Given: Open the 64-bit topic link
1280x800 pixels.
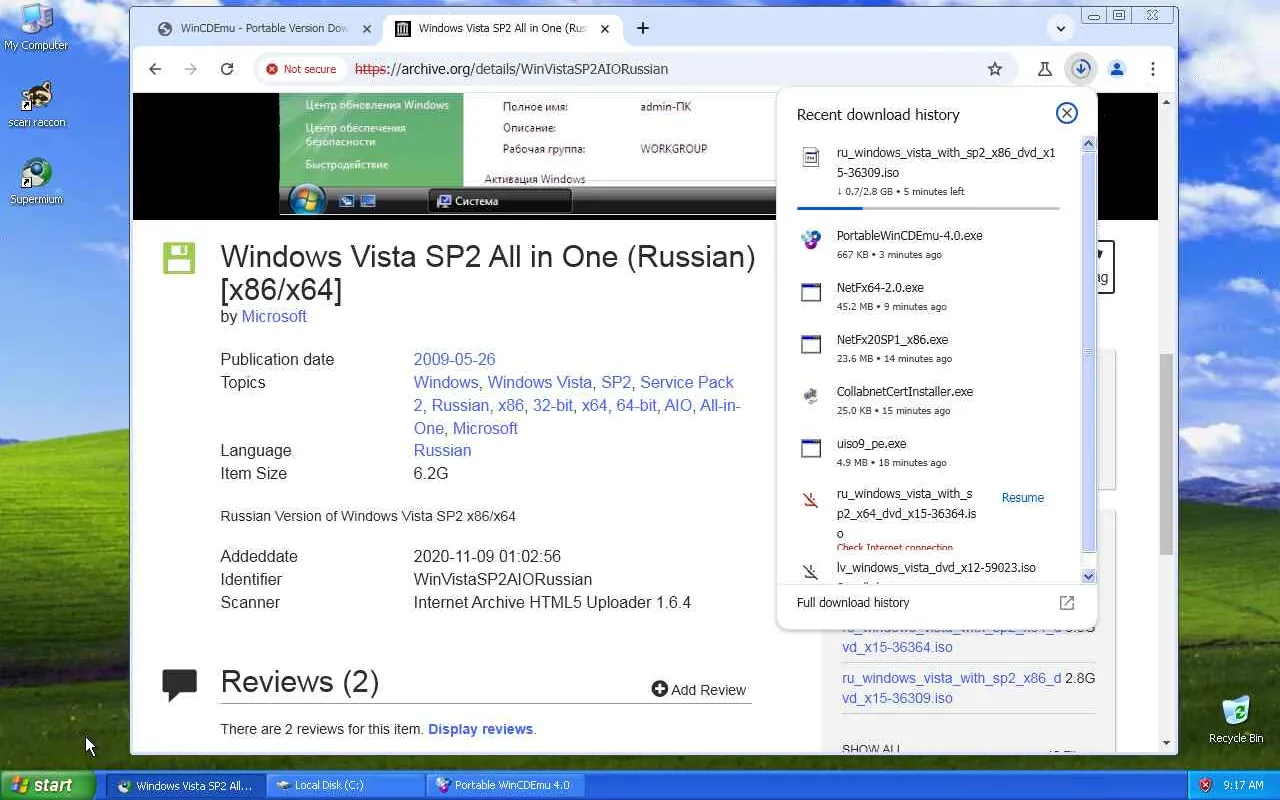Looking at the screenshot, I should coord(636,405).
